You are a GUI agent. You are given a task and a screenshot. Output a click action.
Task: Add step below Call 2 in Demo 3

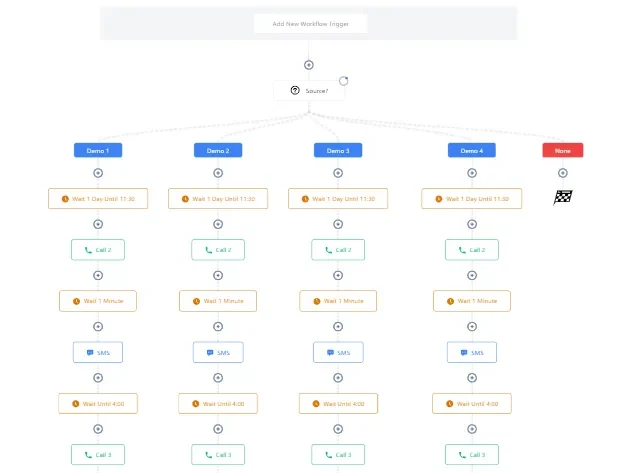click(338, 275)
